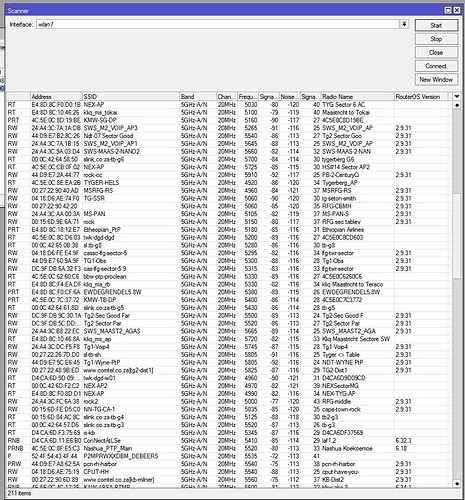Open a New Window
The height and width of the screenshot is (500, 465).
pyautogui.click(x=436, y=79)
